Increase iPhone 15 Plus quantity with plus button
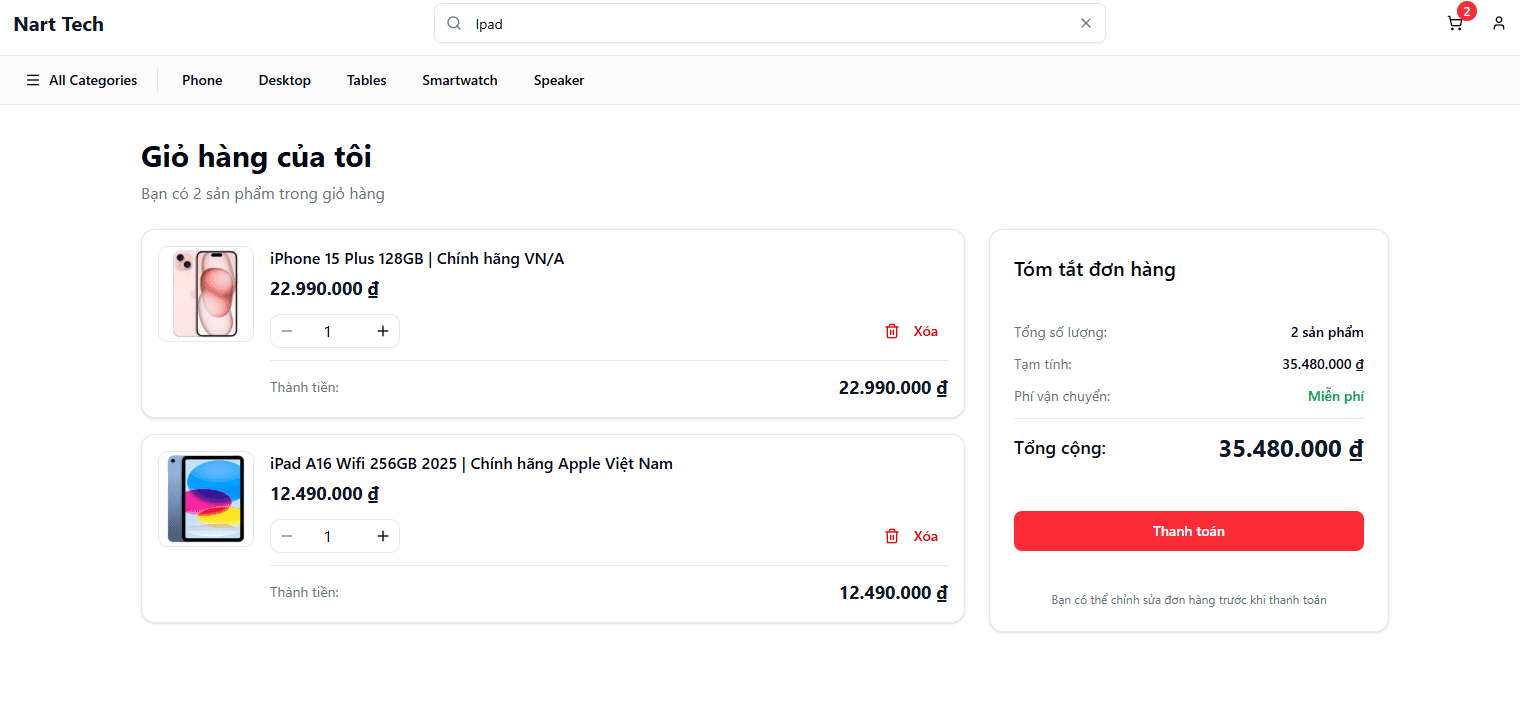This screenshot has width=1520, height=716. click(382, 330)
